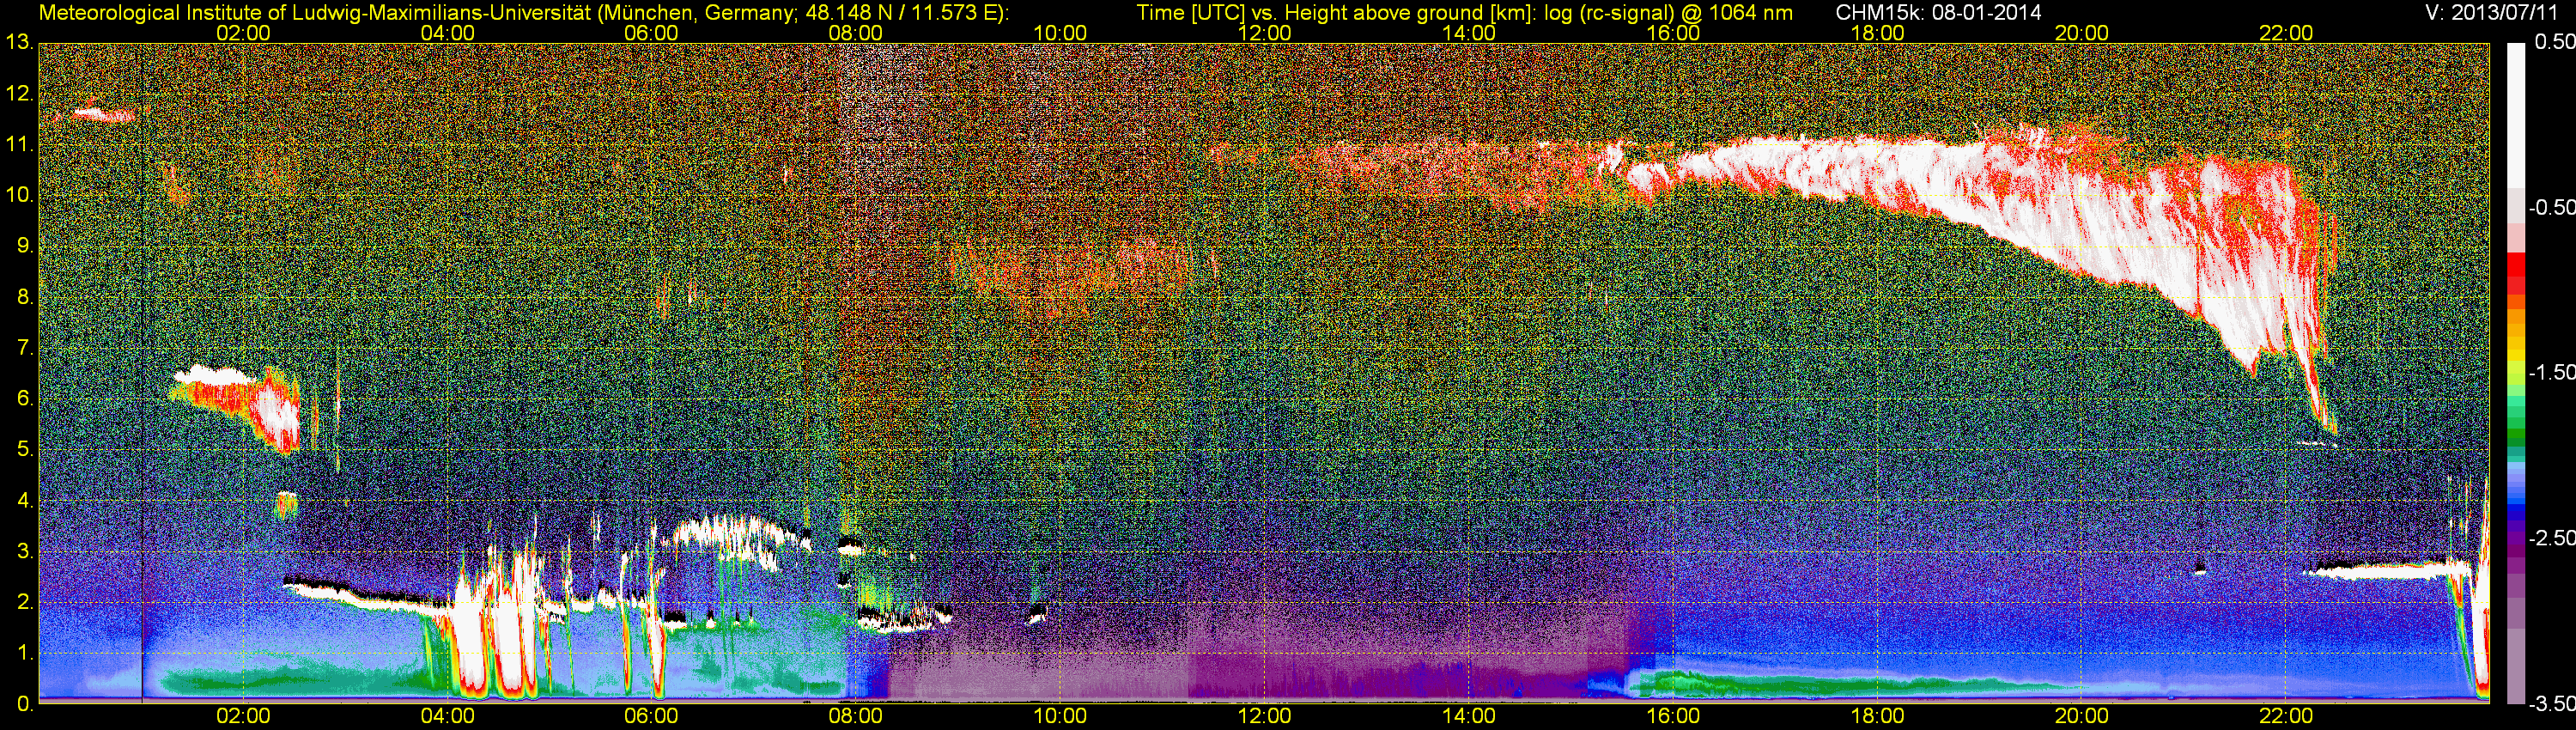This screenshot has width=2576, height=730.
Task: Click the 16:00 label on the top time axis
Action: click(1673, 33)
